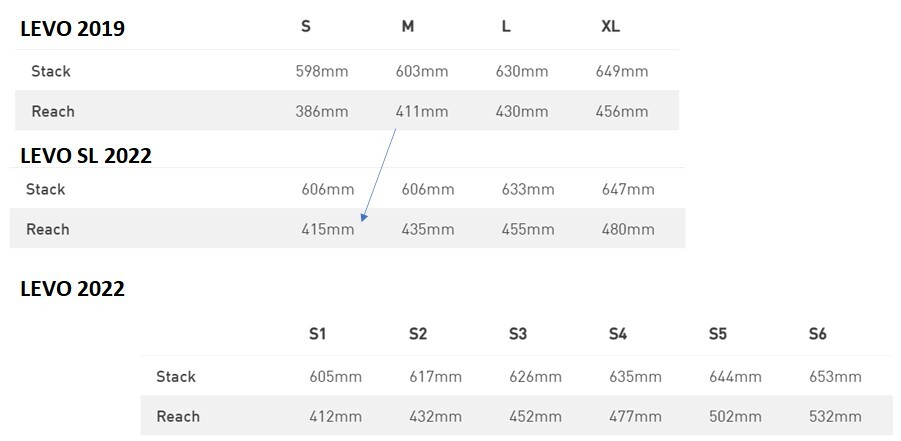Image resolution: width=901 pixels, height=441 pixels.
Task: Click the Reach label in LEVO 2022 table
Action: pos(178,416)
